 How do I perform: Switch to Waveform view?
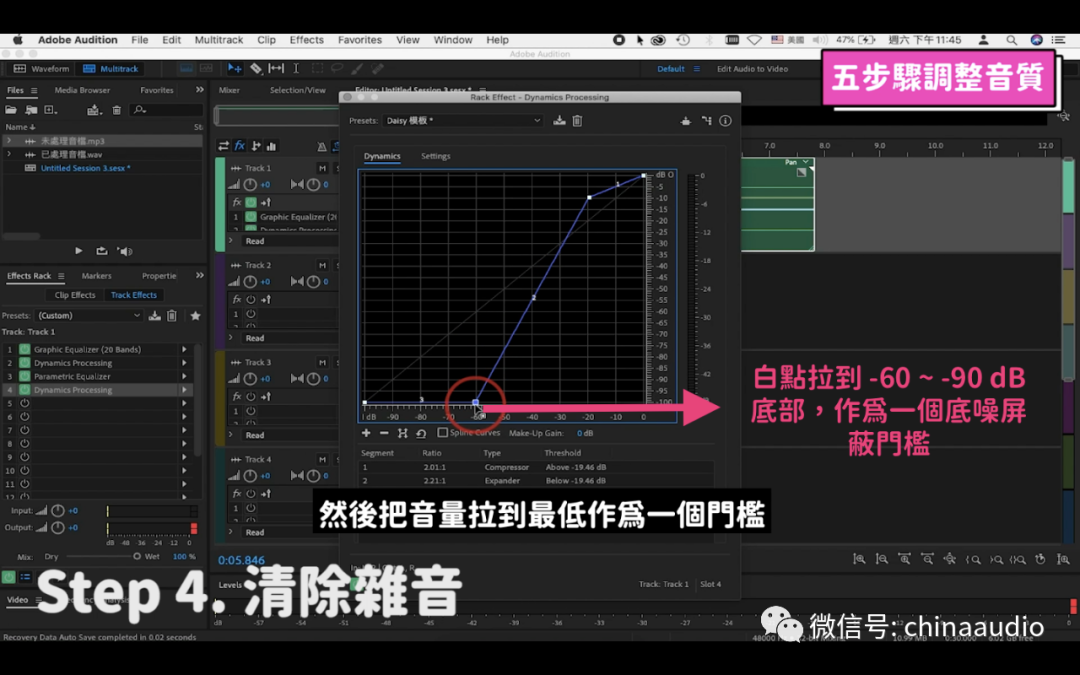[x=42, y=69]
